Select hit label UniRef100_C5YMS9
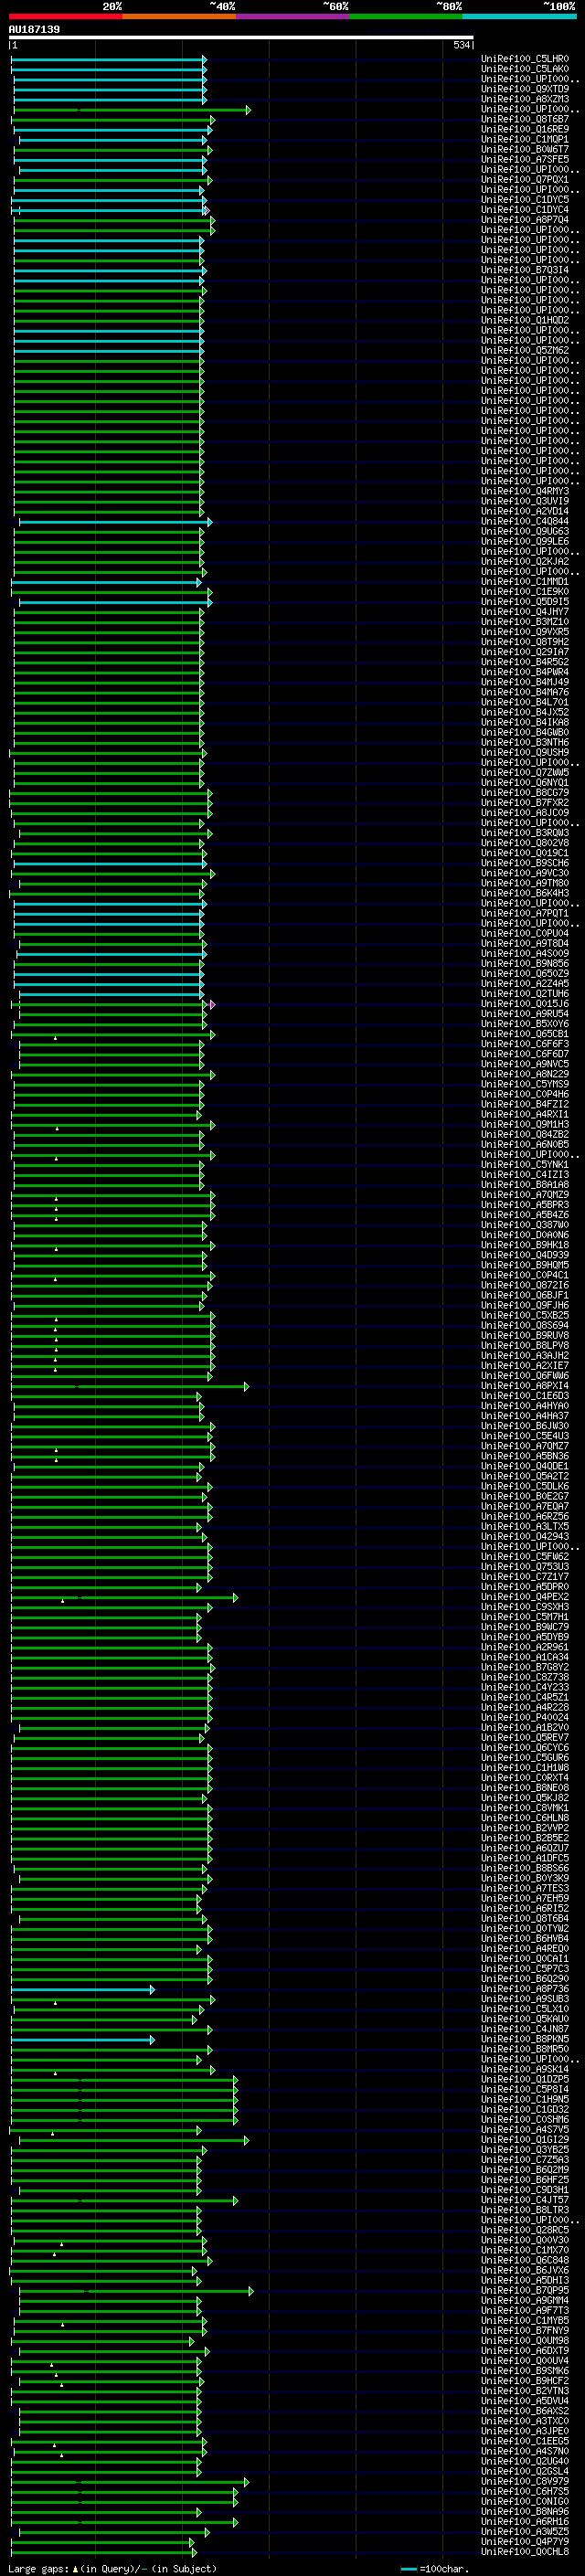 click(x=525, y=1084)
